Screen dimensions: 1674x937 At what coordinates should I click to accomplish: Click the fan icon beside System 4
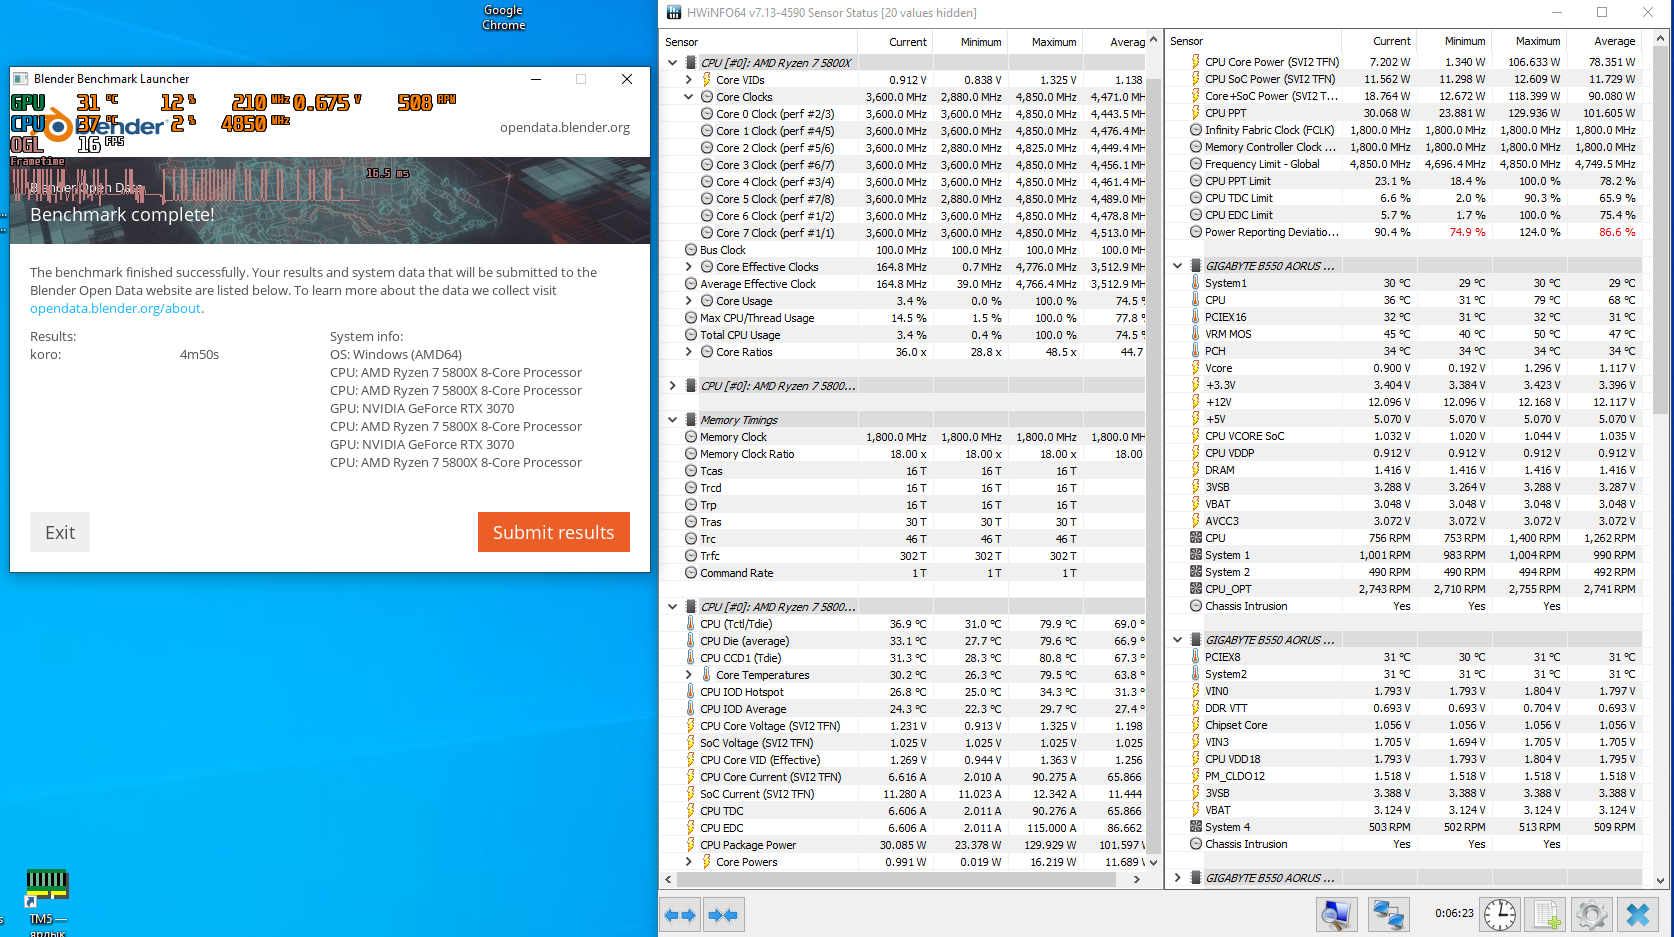1195,827
